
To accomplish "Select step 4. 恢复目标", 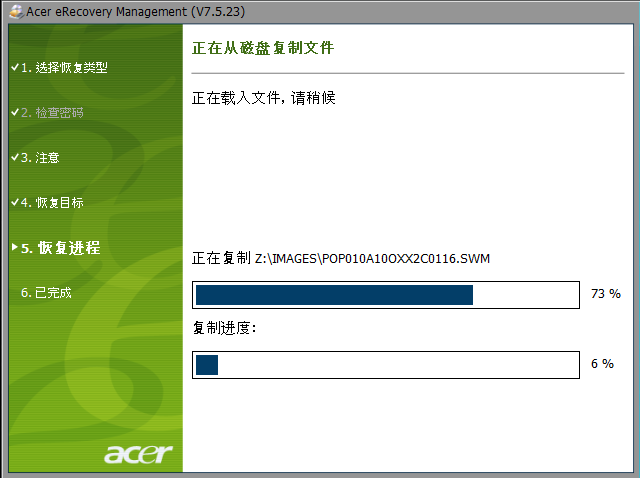I will 52,202.
